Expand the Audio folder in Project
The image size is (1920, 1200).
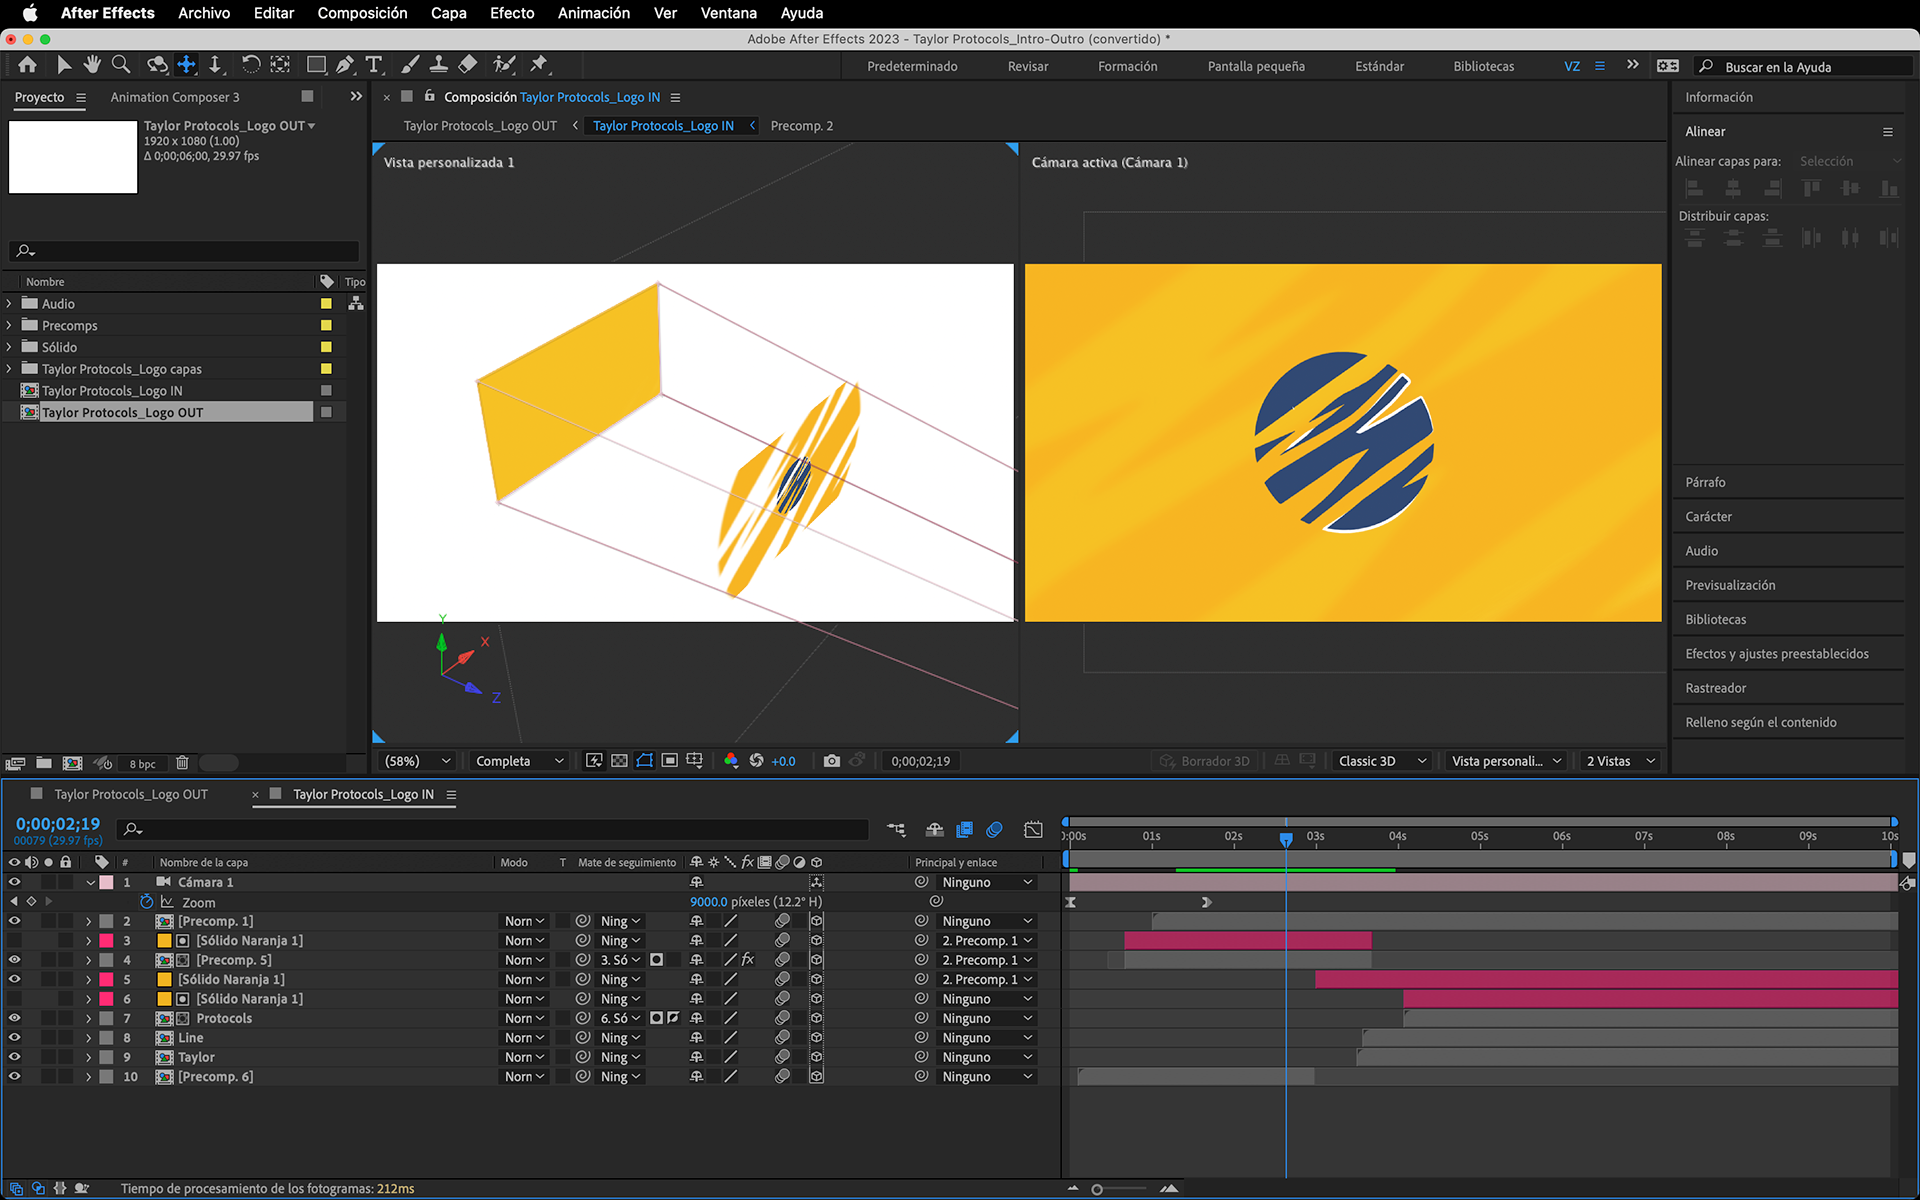coord(10,304)
